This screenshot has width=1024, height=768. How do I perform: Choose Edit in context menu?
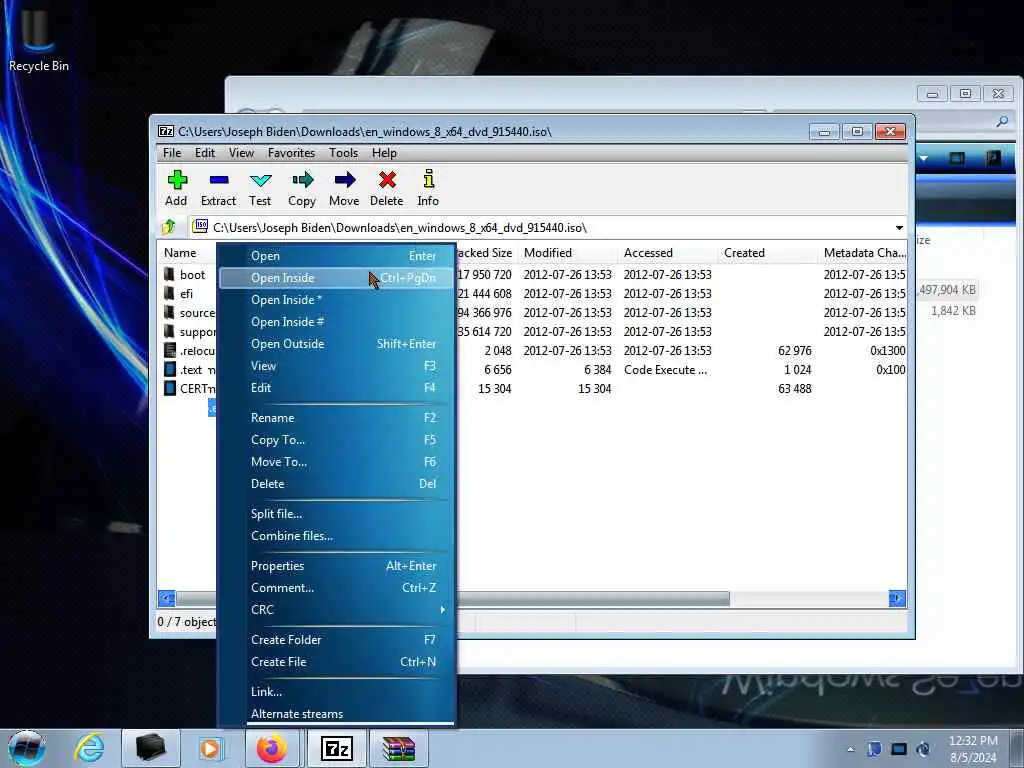tap(336, 388)
